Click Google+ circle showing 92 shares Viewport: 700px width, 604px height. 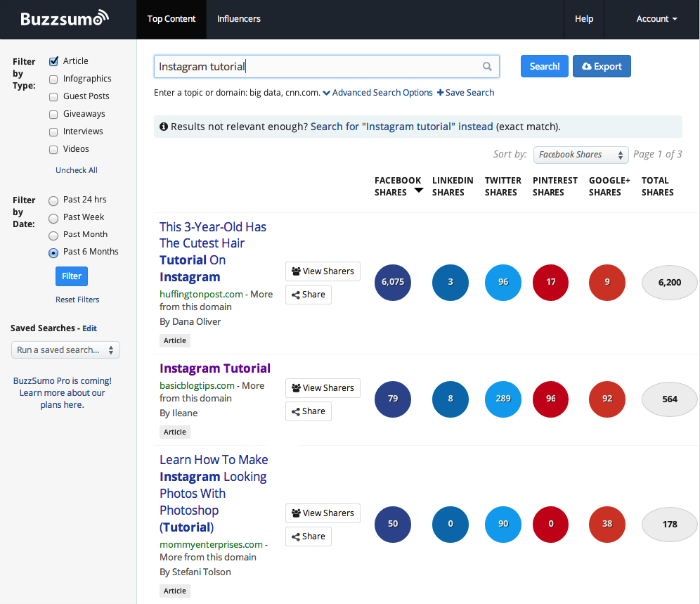pyautogui.click(x=607, y=399)
